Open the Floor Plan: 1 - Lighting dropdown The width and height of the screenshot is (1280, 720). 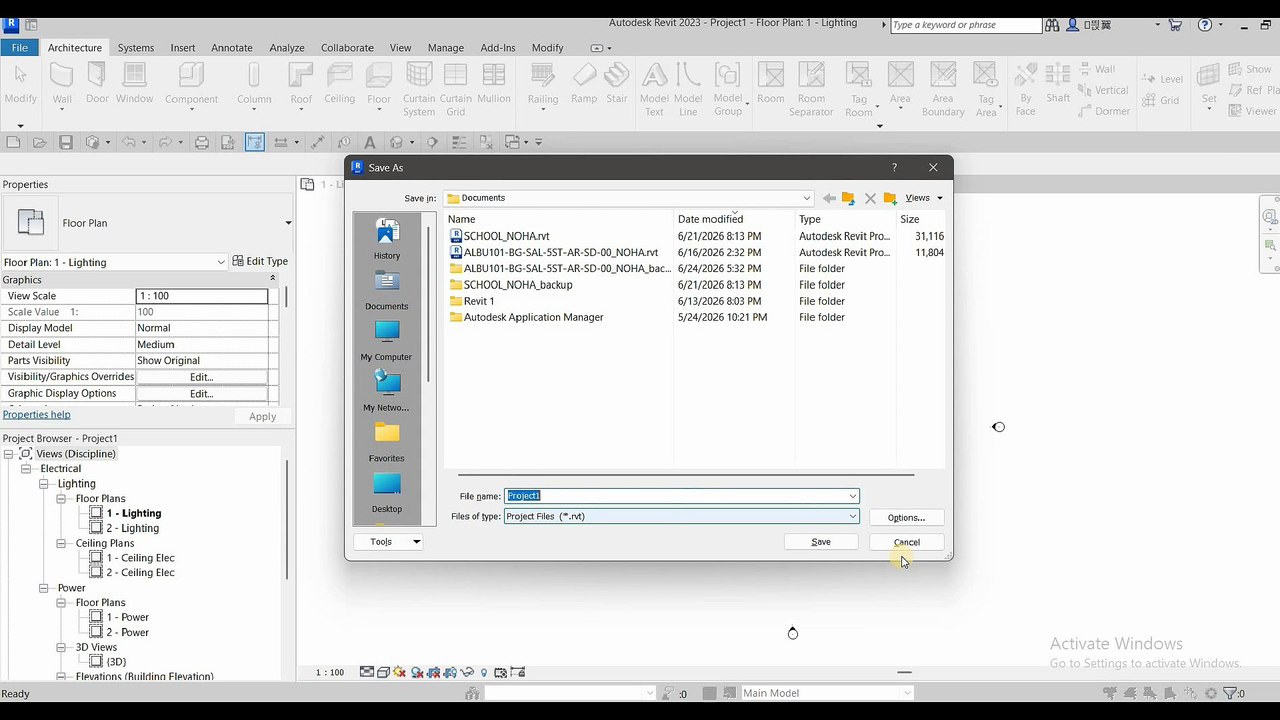click(221, 262)
